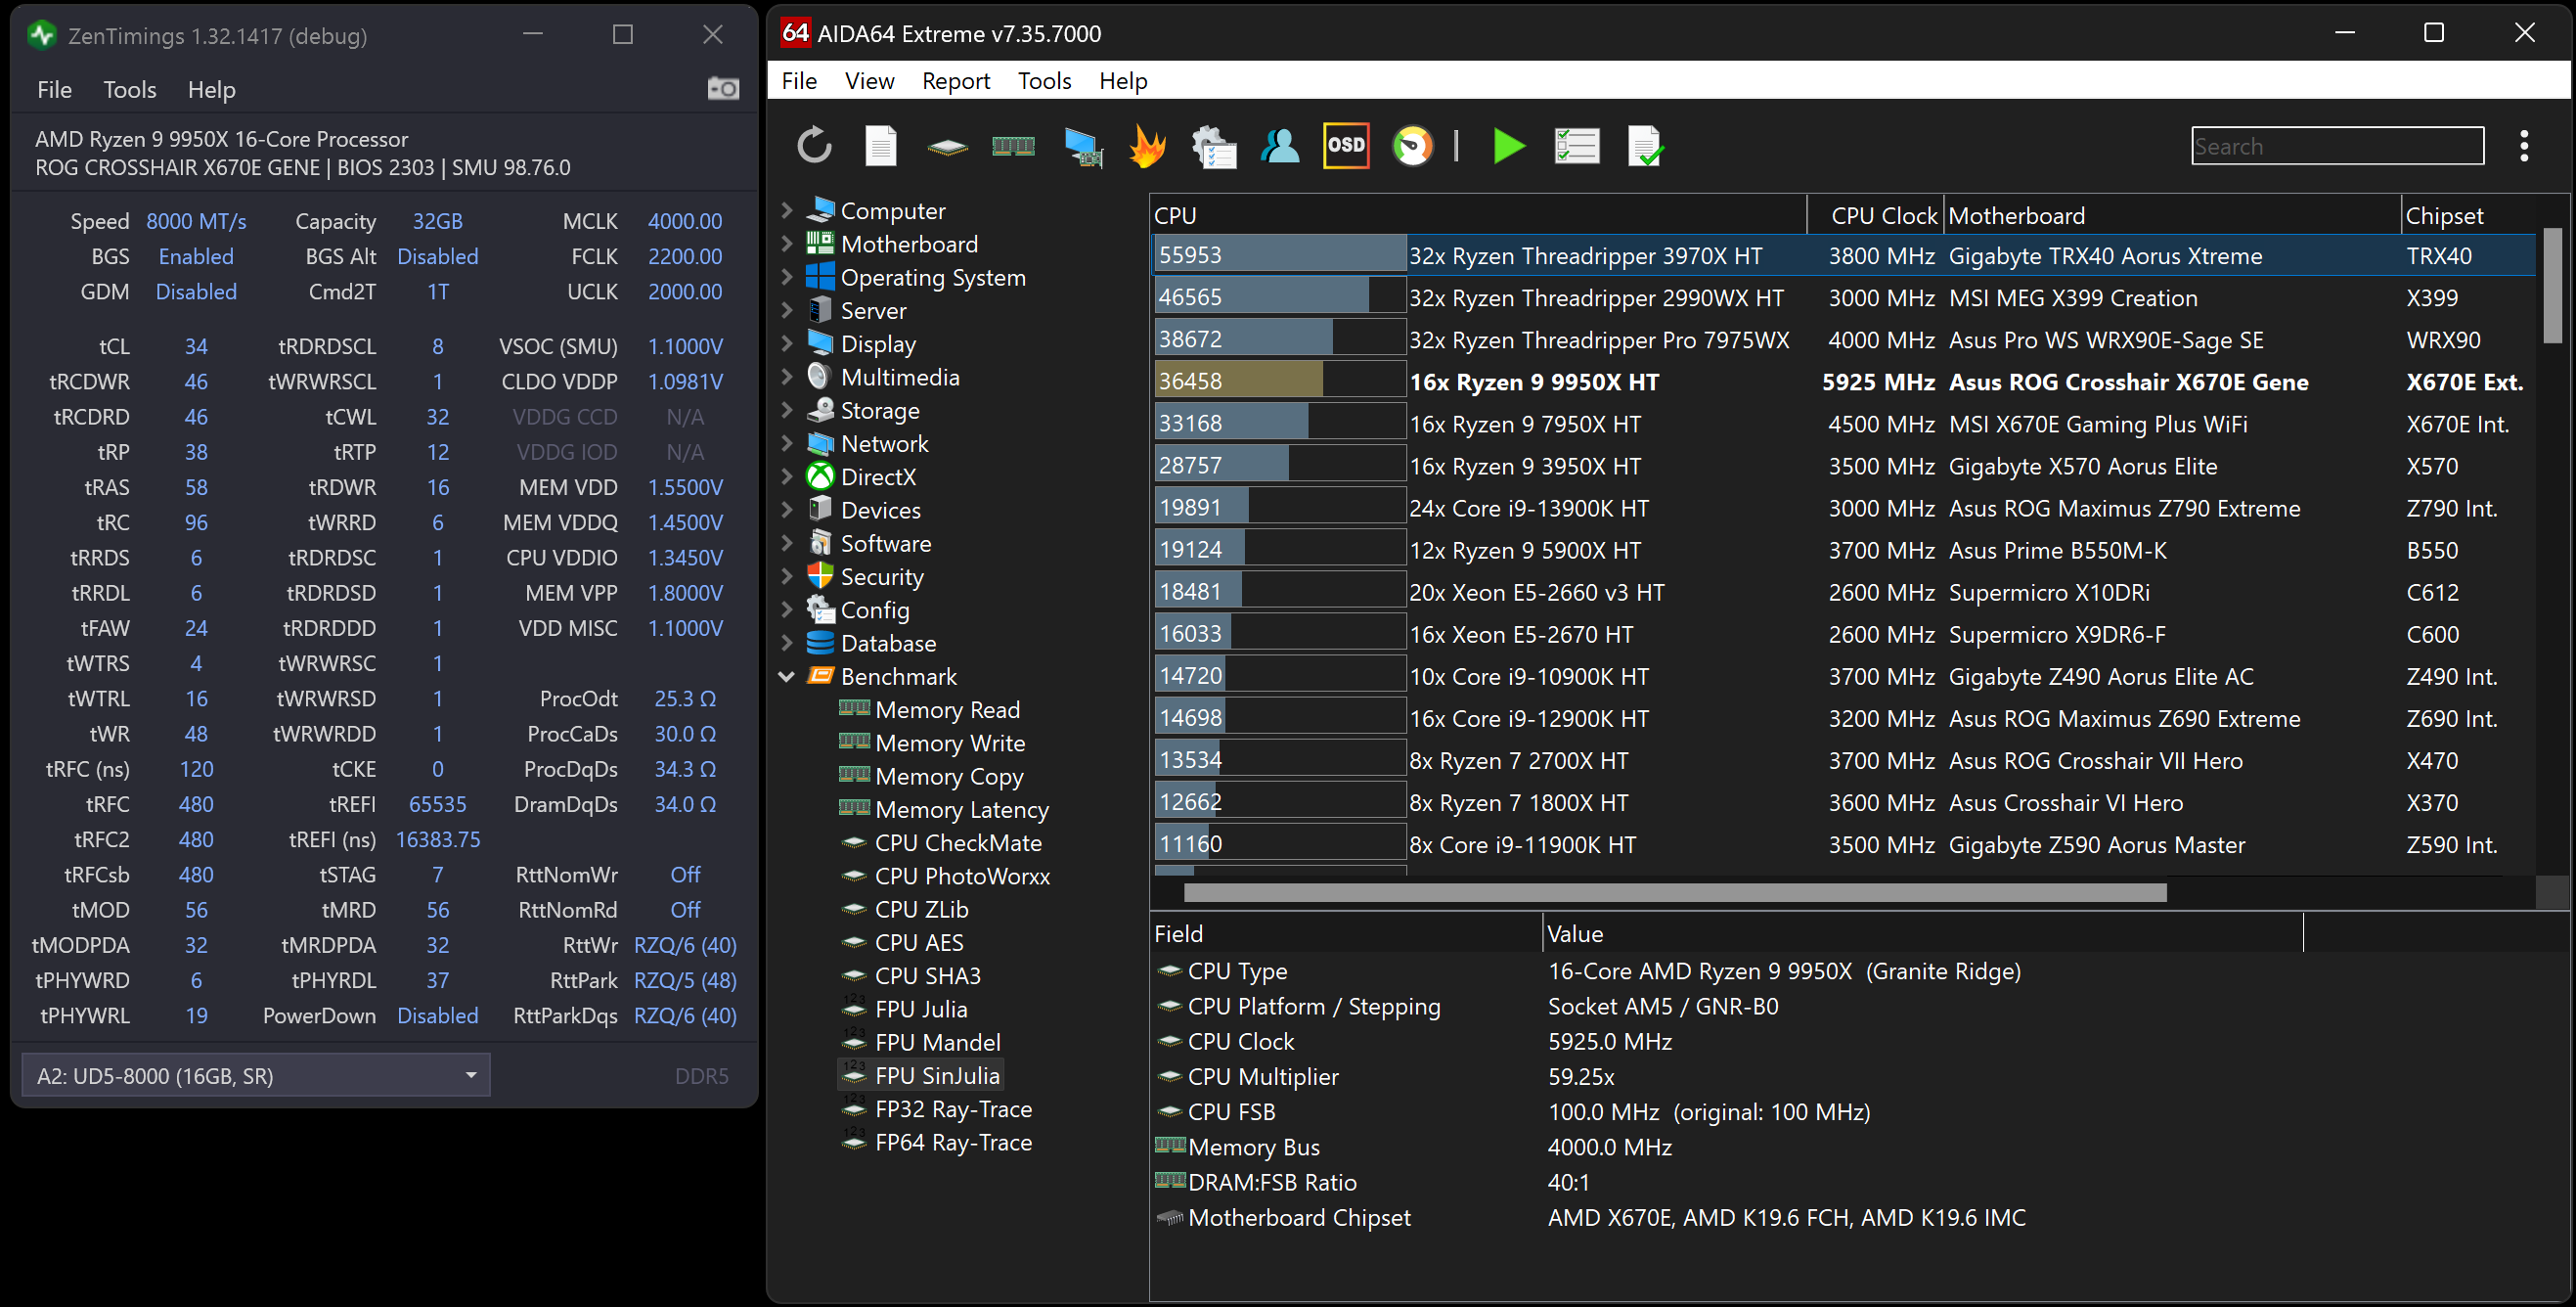2576x1307 pixels.
Task: Select the Memory Latency benchmark
Action: click(961, 810)
